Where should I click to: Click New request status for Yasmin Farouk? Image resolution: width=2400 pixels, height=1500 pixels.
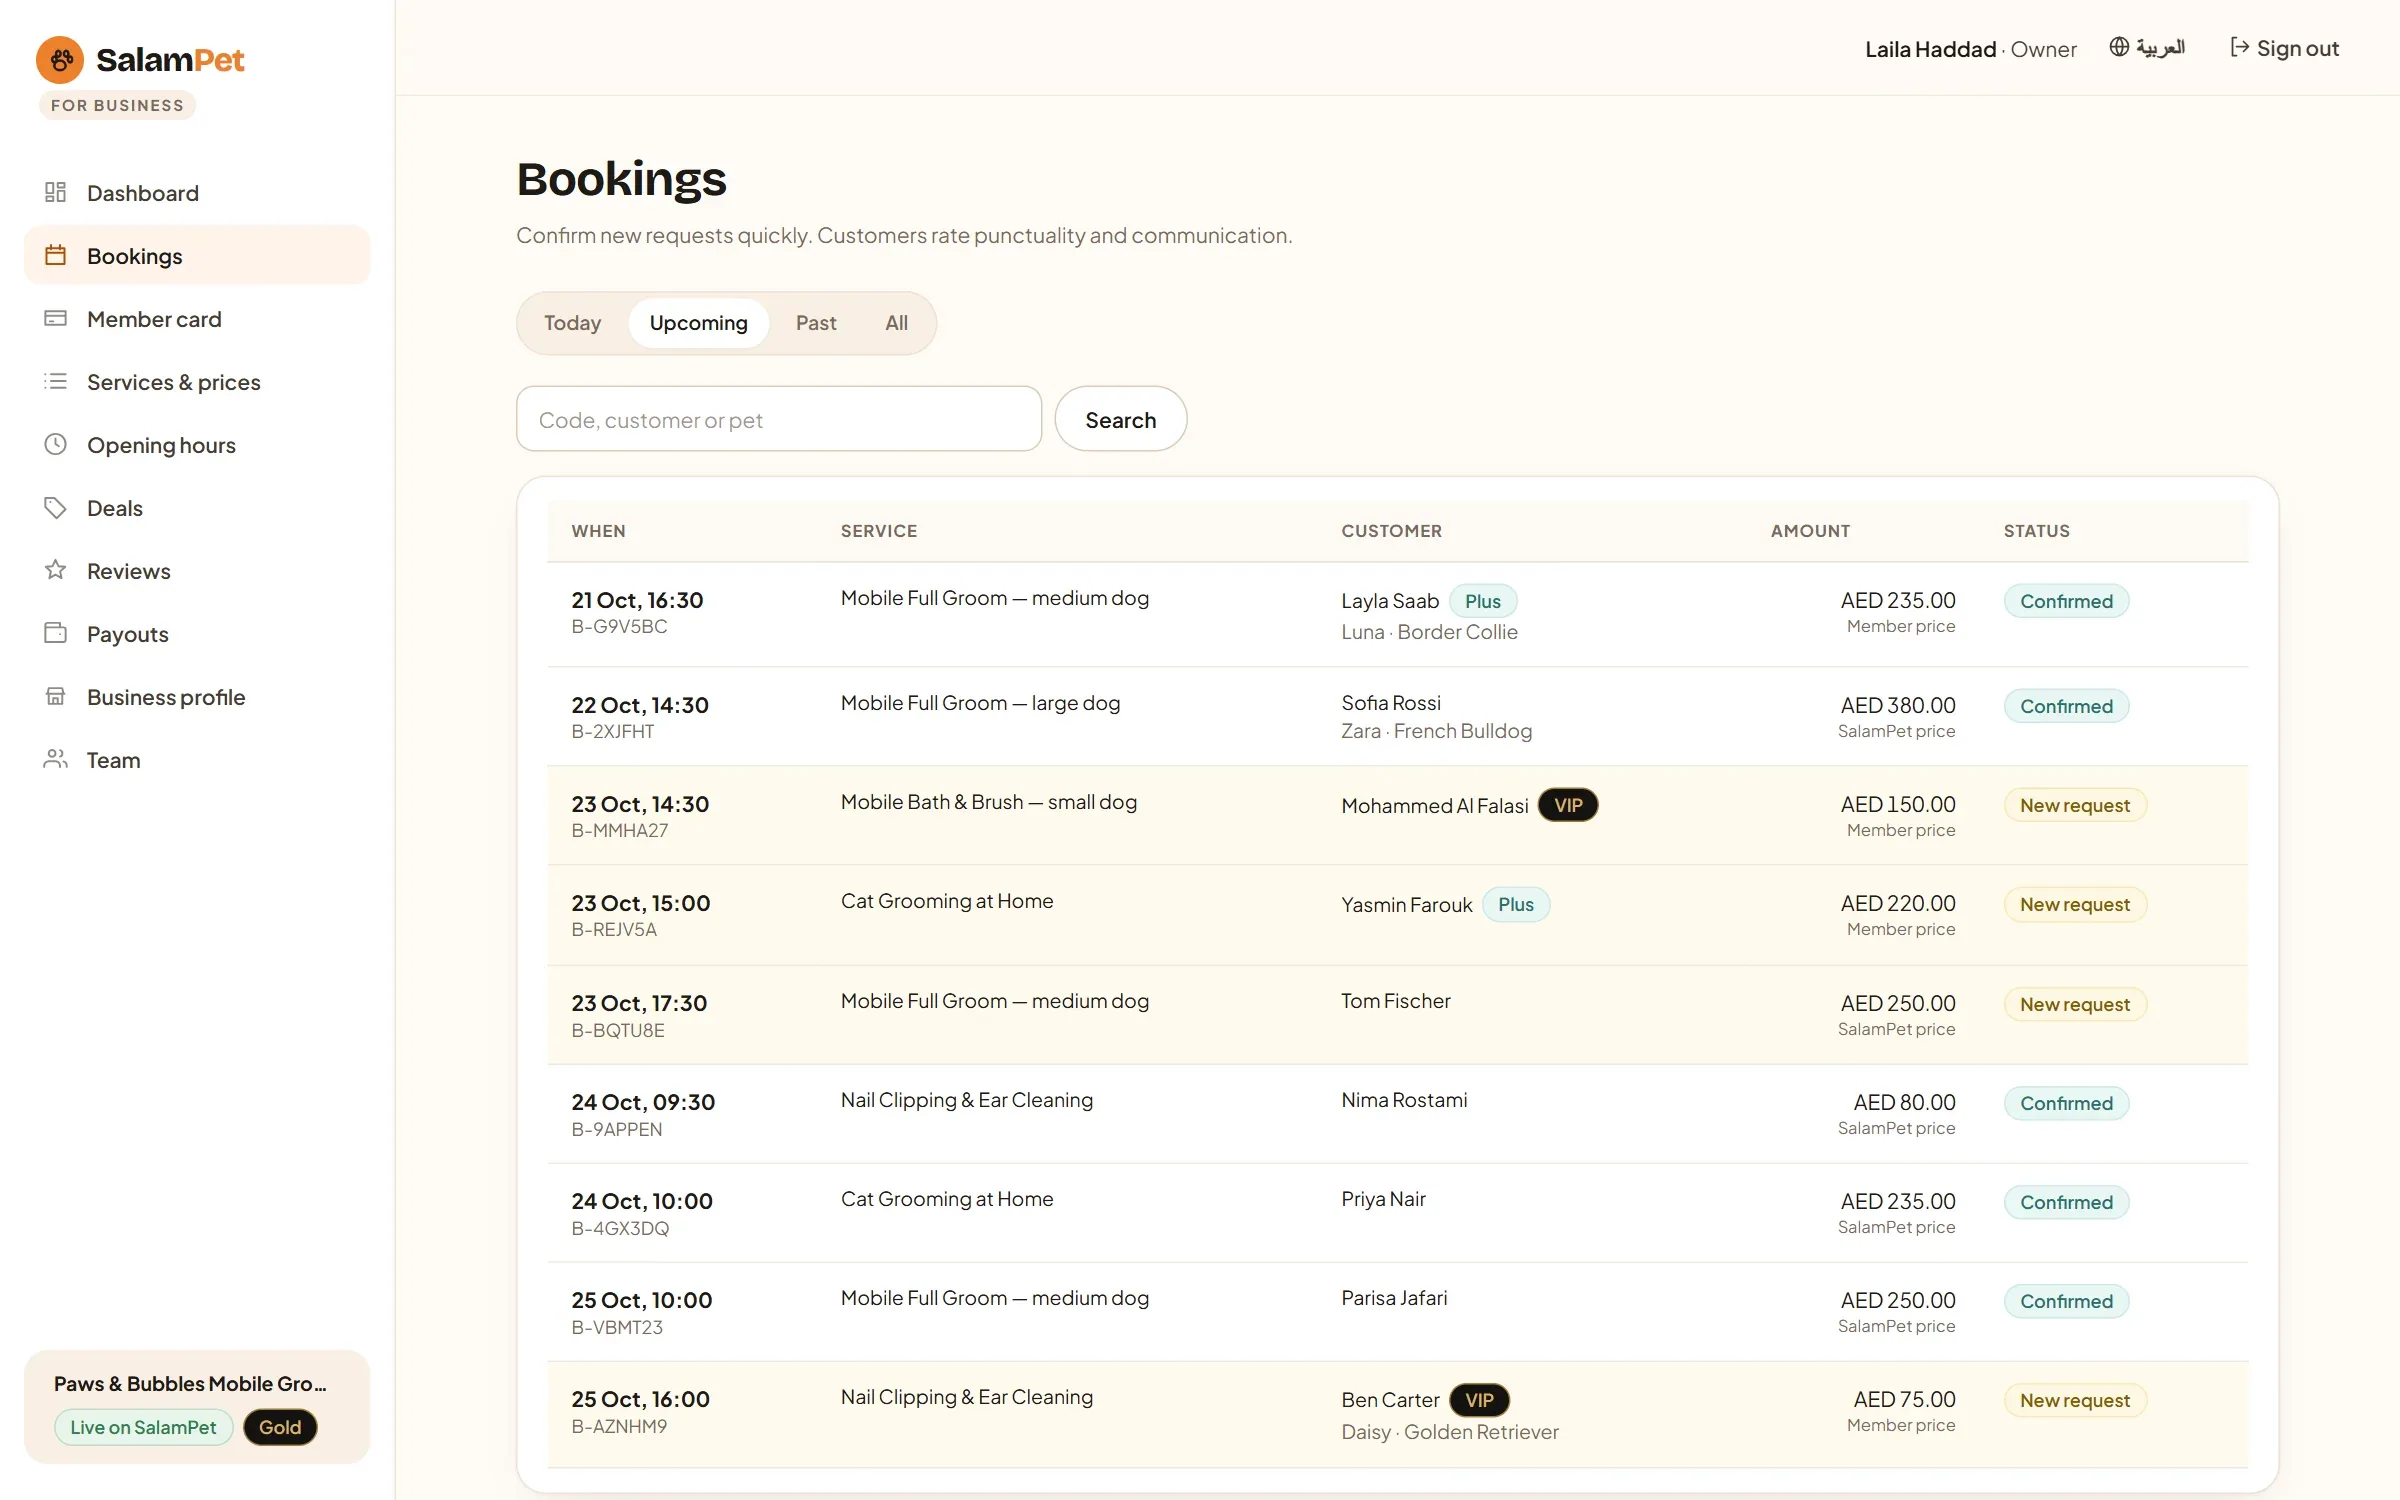pyautogui.click(x=2075, y=904)
